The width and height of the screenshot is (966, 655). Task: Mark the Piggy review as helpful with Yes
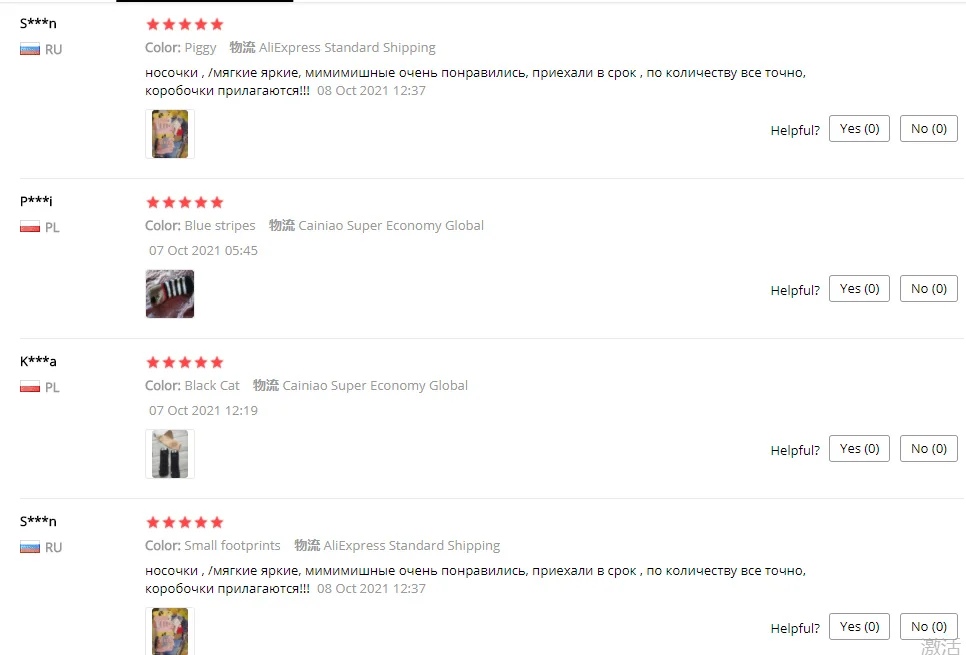[859, 128]
